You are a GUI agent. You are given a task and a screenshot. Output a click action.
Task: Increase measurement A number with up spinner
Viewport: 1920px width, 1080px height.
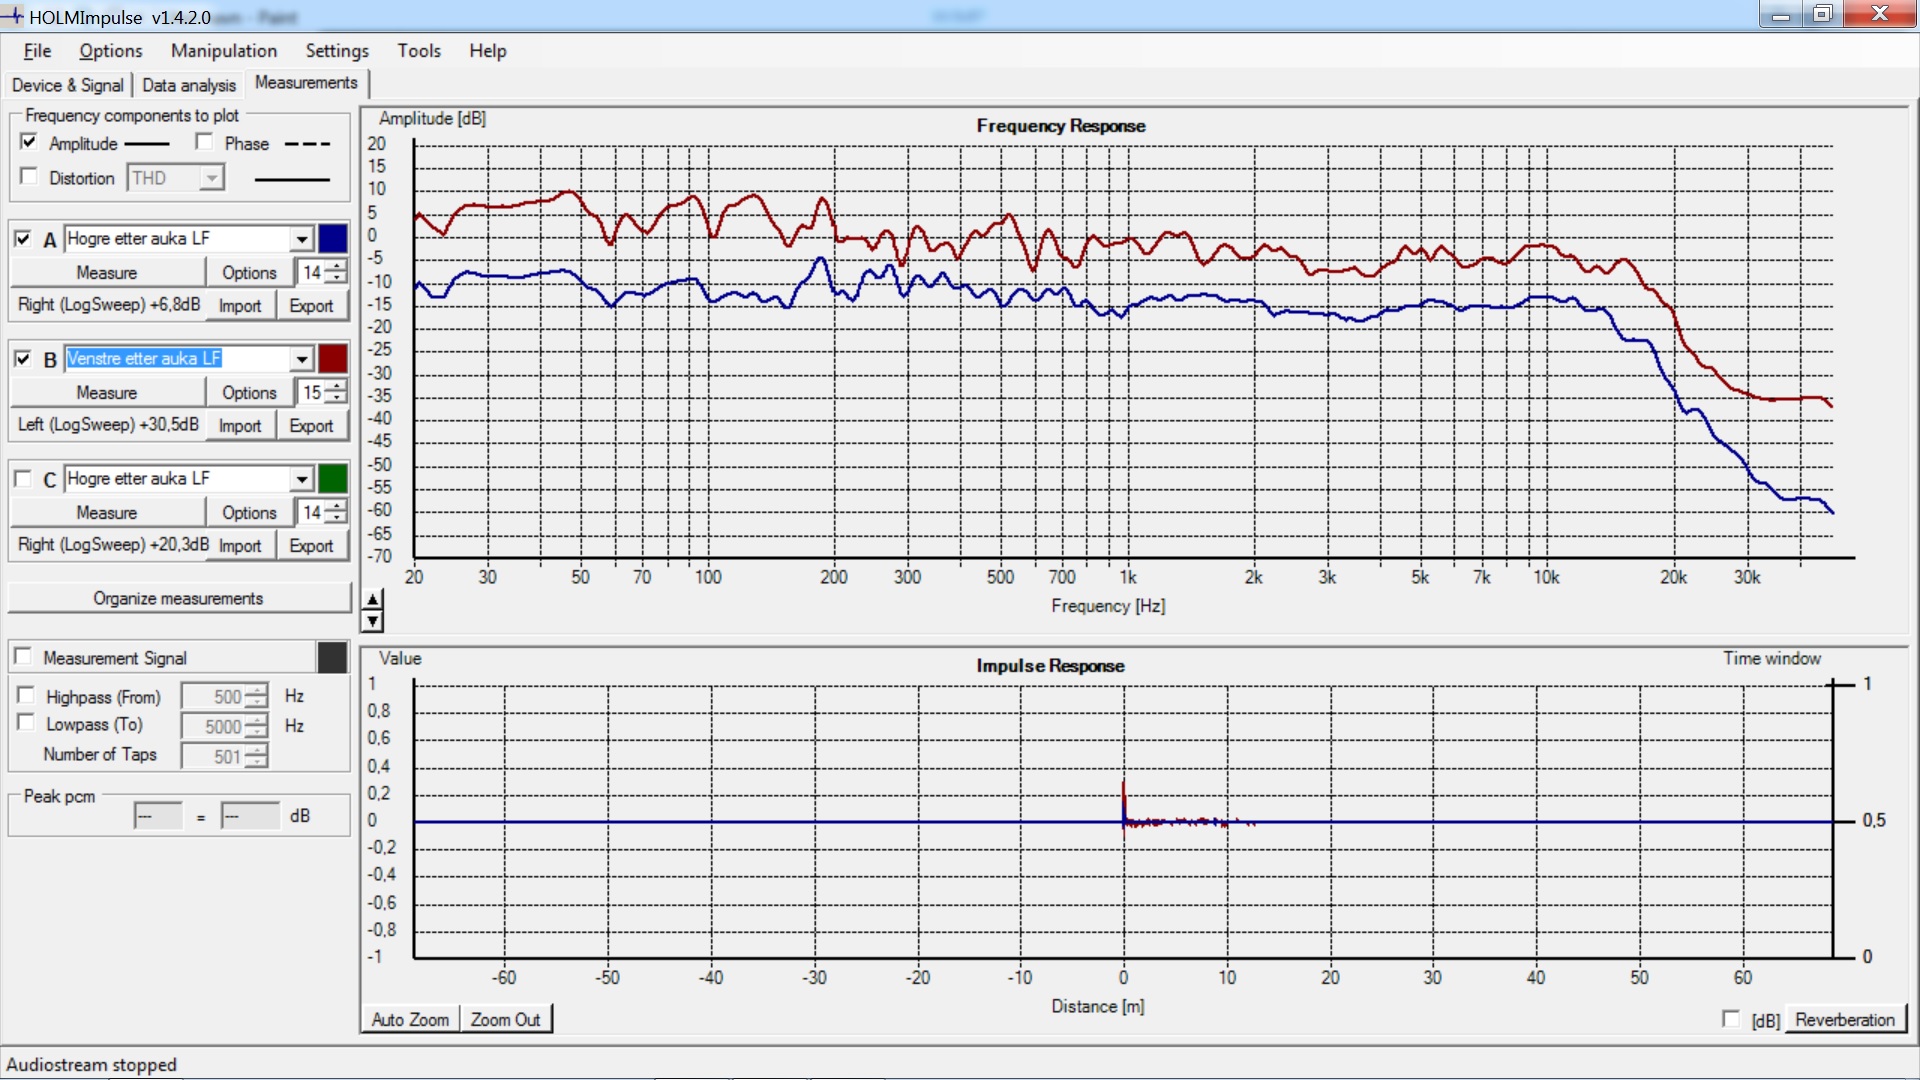[336, 266]
